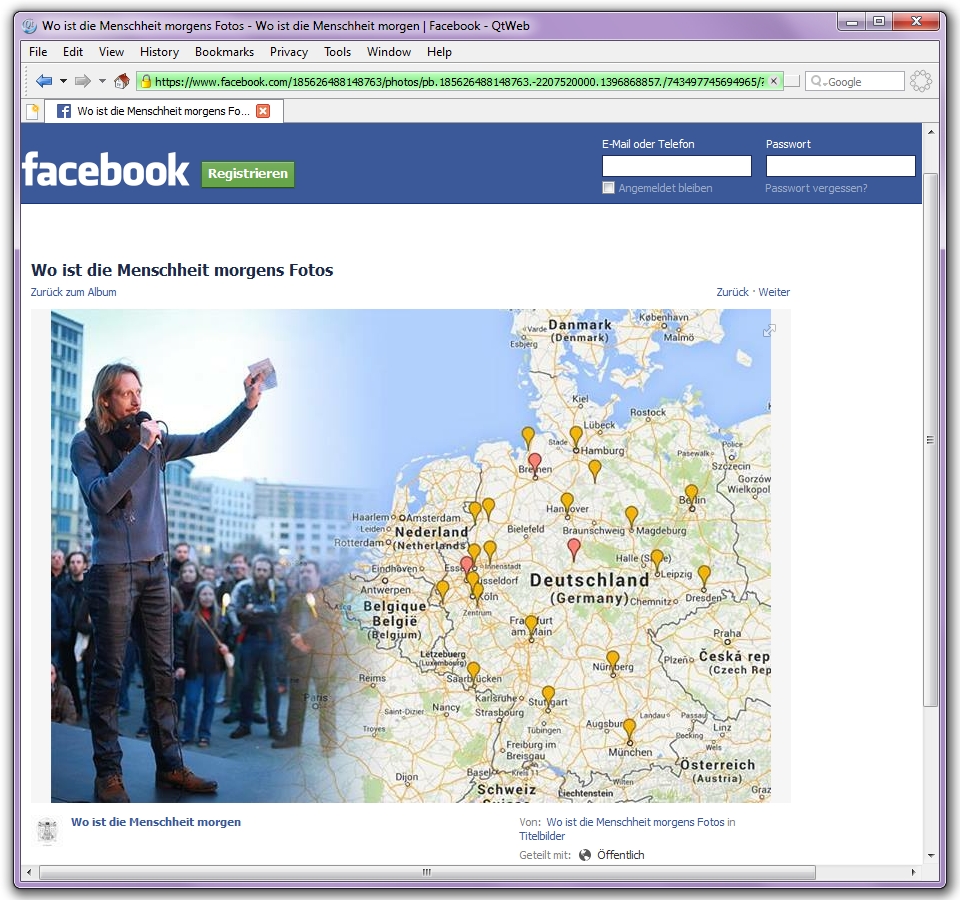Click the horizontal scrollbar thumb
This screenshot has width=960, height=900.
427,872
